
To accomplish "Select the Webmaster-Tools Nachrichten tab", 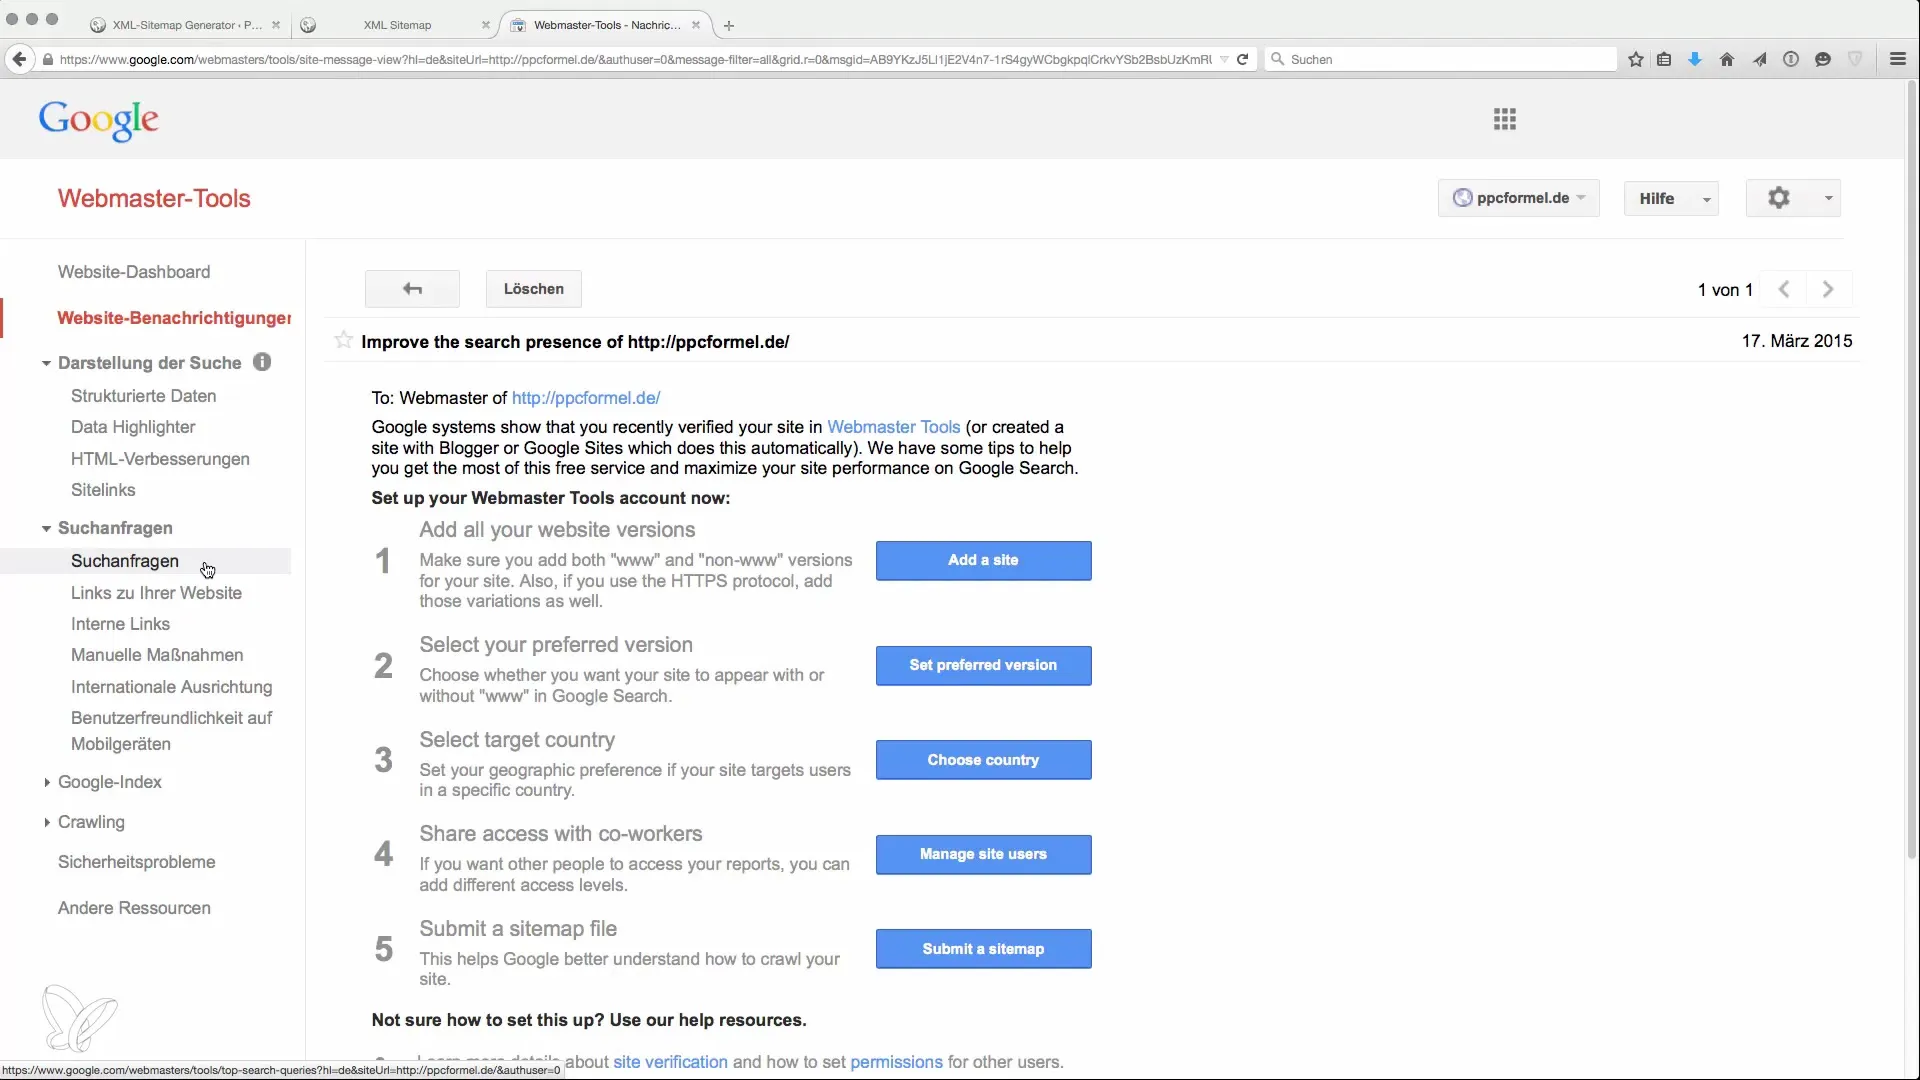I will (x=606, y=25).
